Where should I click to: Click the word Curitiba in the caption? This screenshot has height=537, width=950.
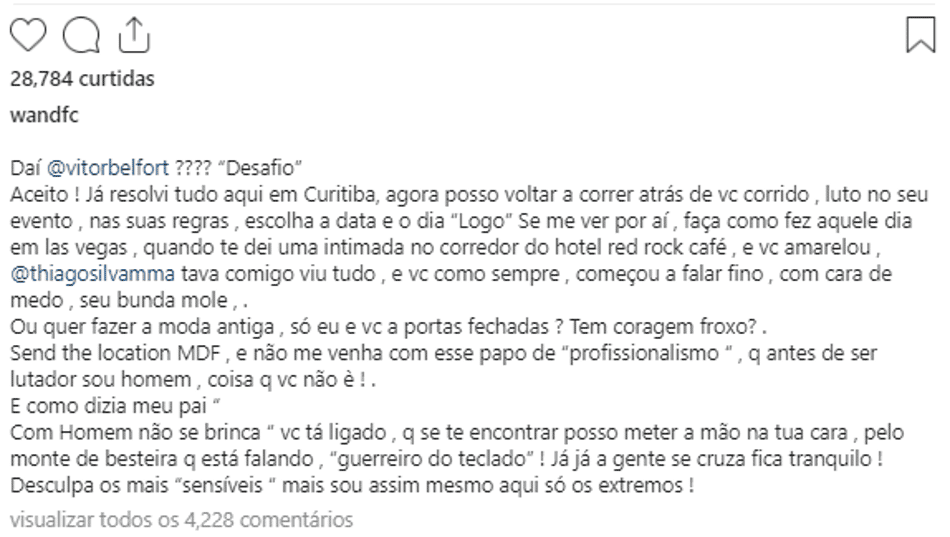pos(341,195)
